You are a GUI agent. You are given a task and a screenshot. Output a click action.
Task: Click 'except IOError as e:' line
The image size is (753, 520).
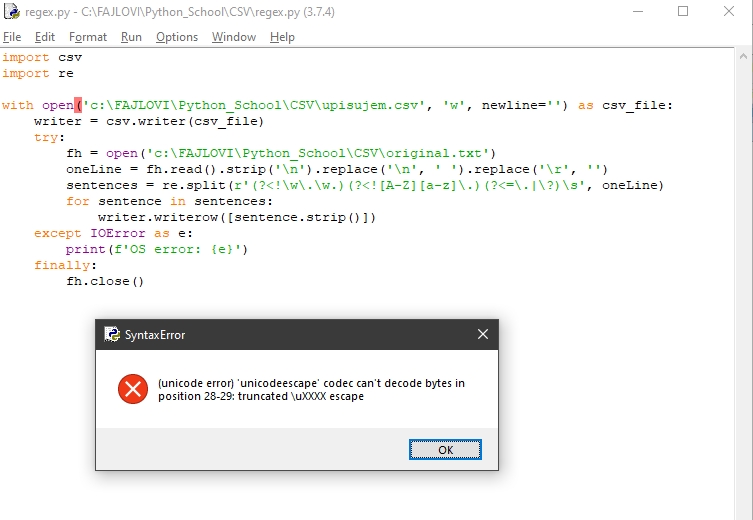pos(113,233)
